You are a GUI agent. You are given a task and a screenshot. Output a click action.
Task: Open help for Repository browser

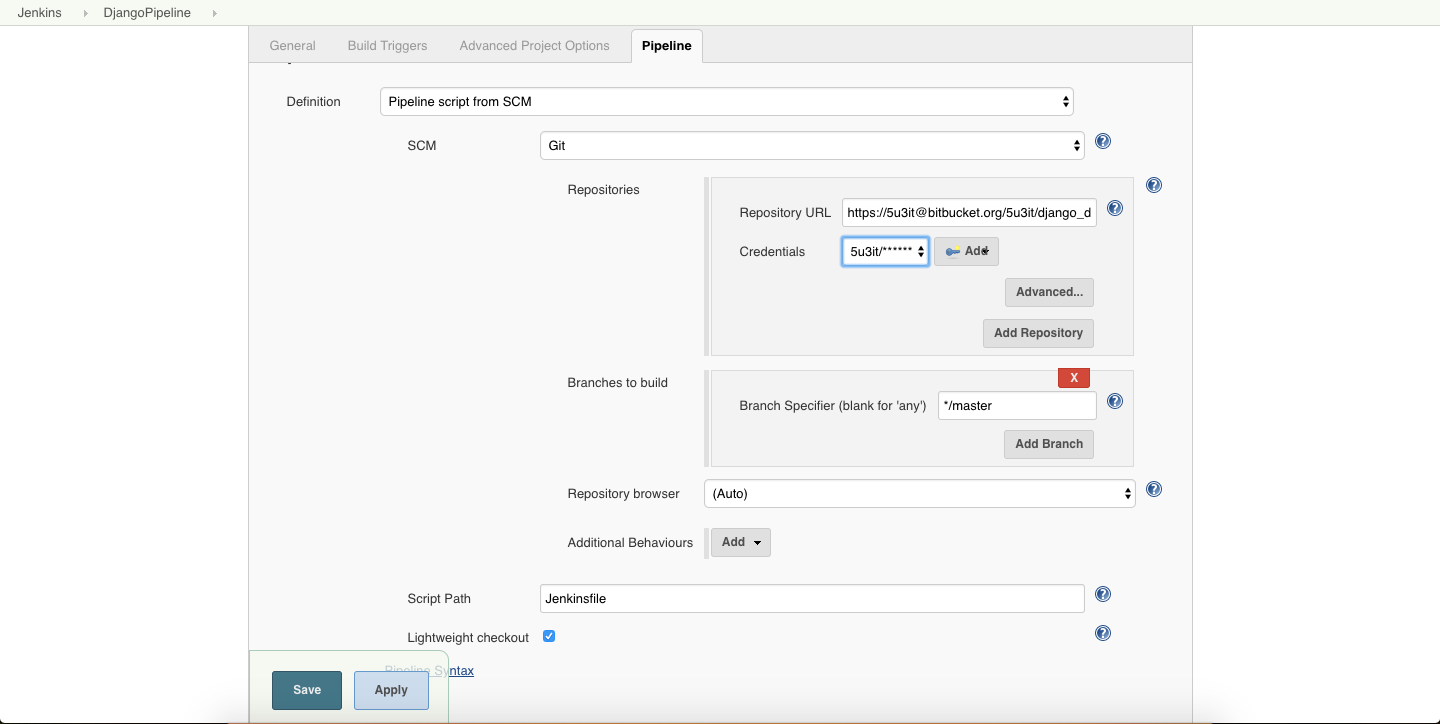(x=1153, y=490)
